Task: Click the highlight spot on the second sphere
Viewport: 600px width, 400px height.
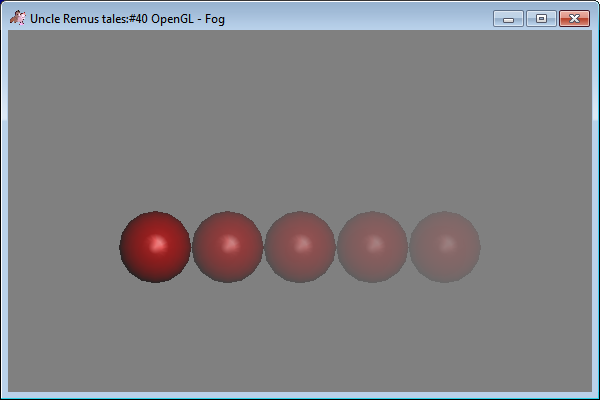Action: (230, 243)
